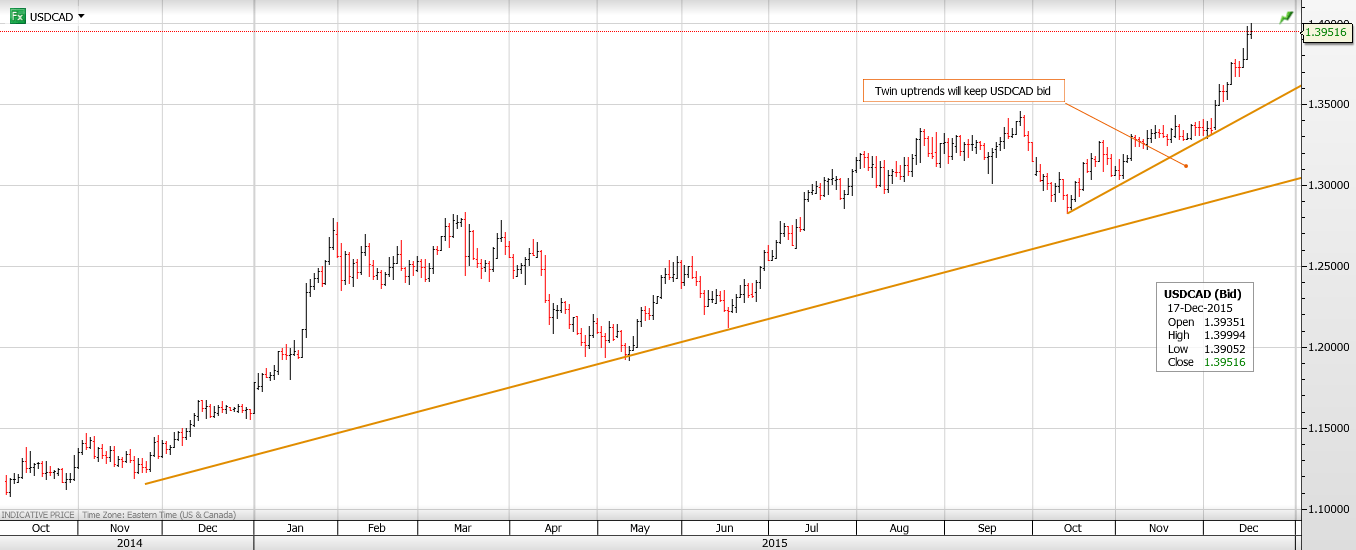Viewport: 1356px width, 550px height.
Task: Click the green Fx instrument icon
Action: 18,16
